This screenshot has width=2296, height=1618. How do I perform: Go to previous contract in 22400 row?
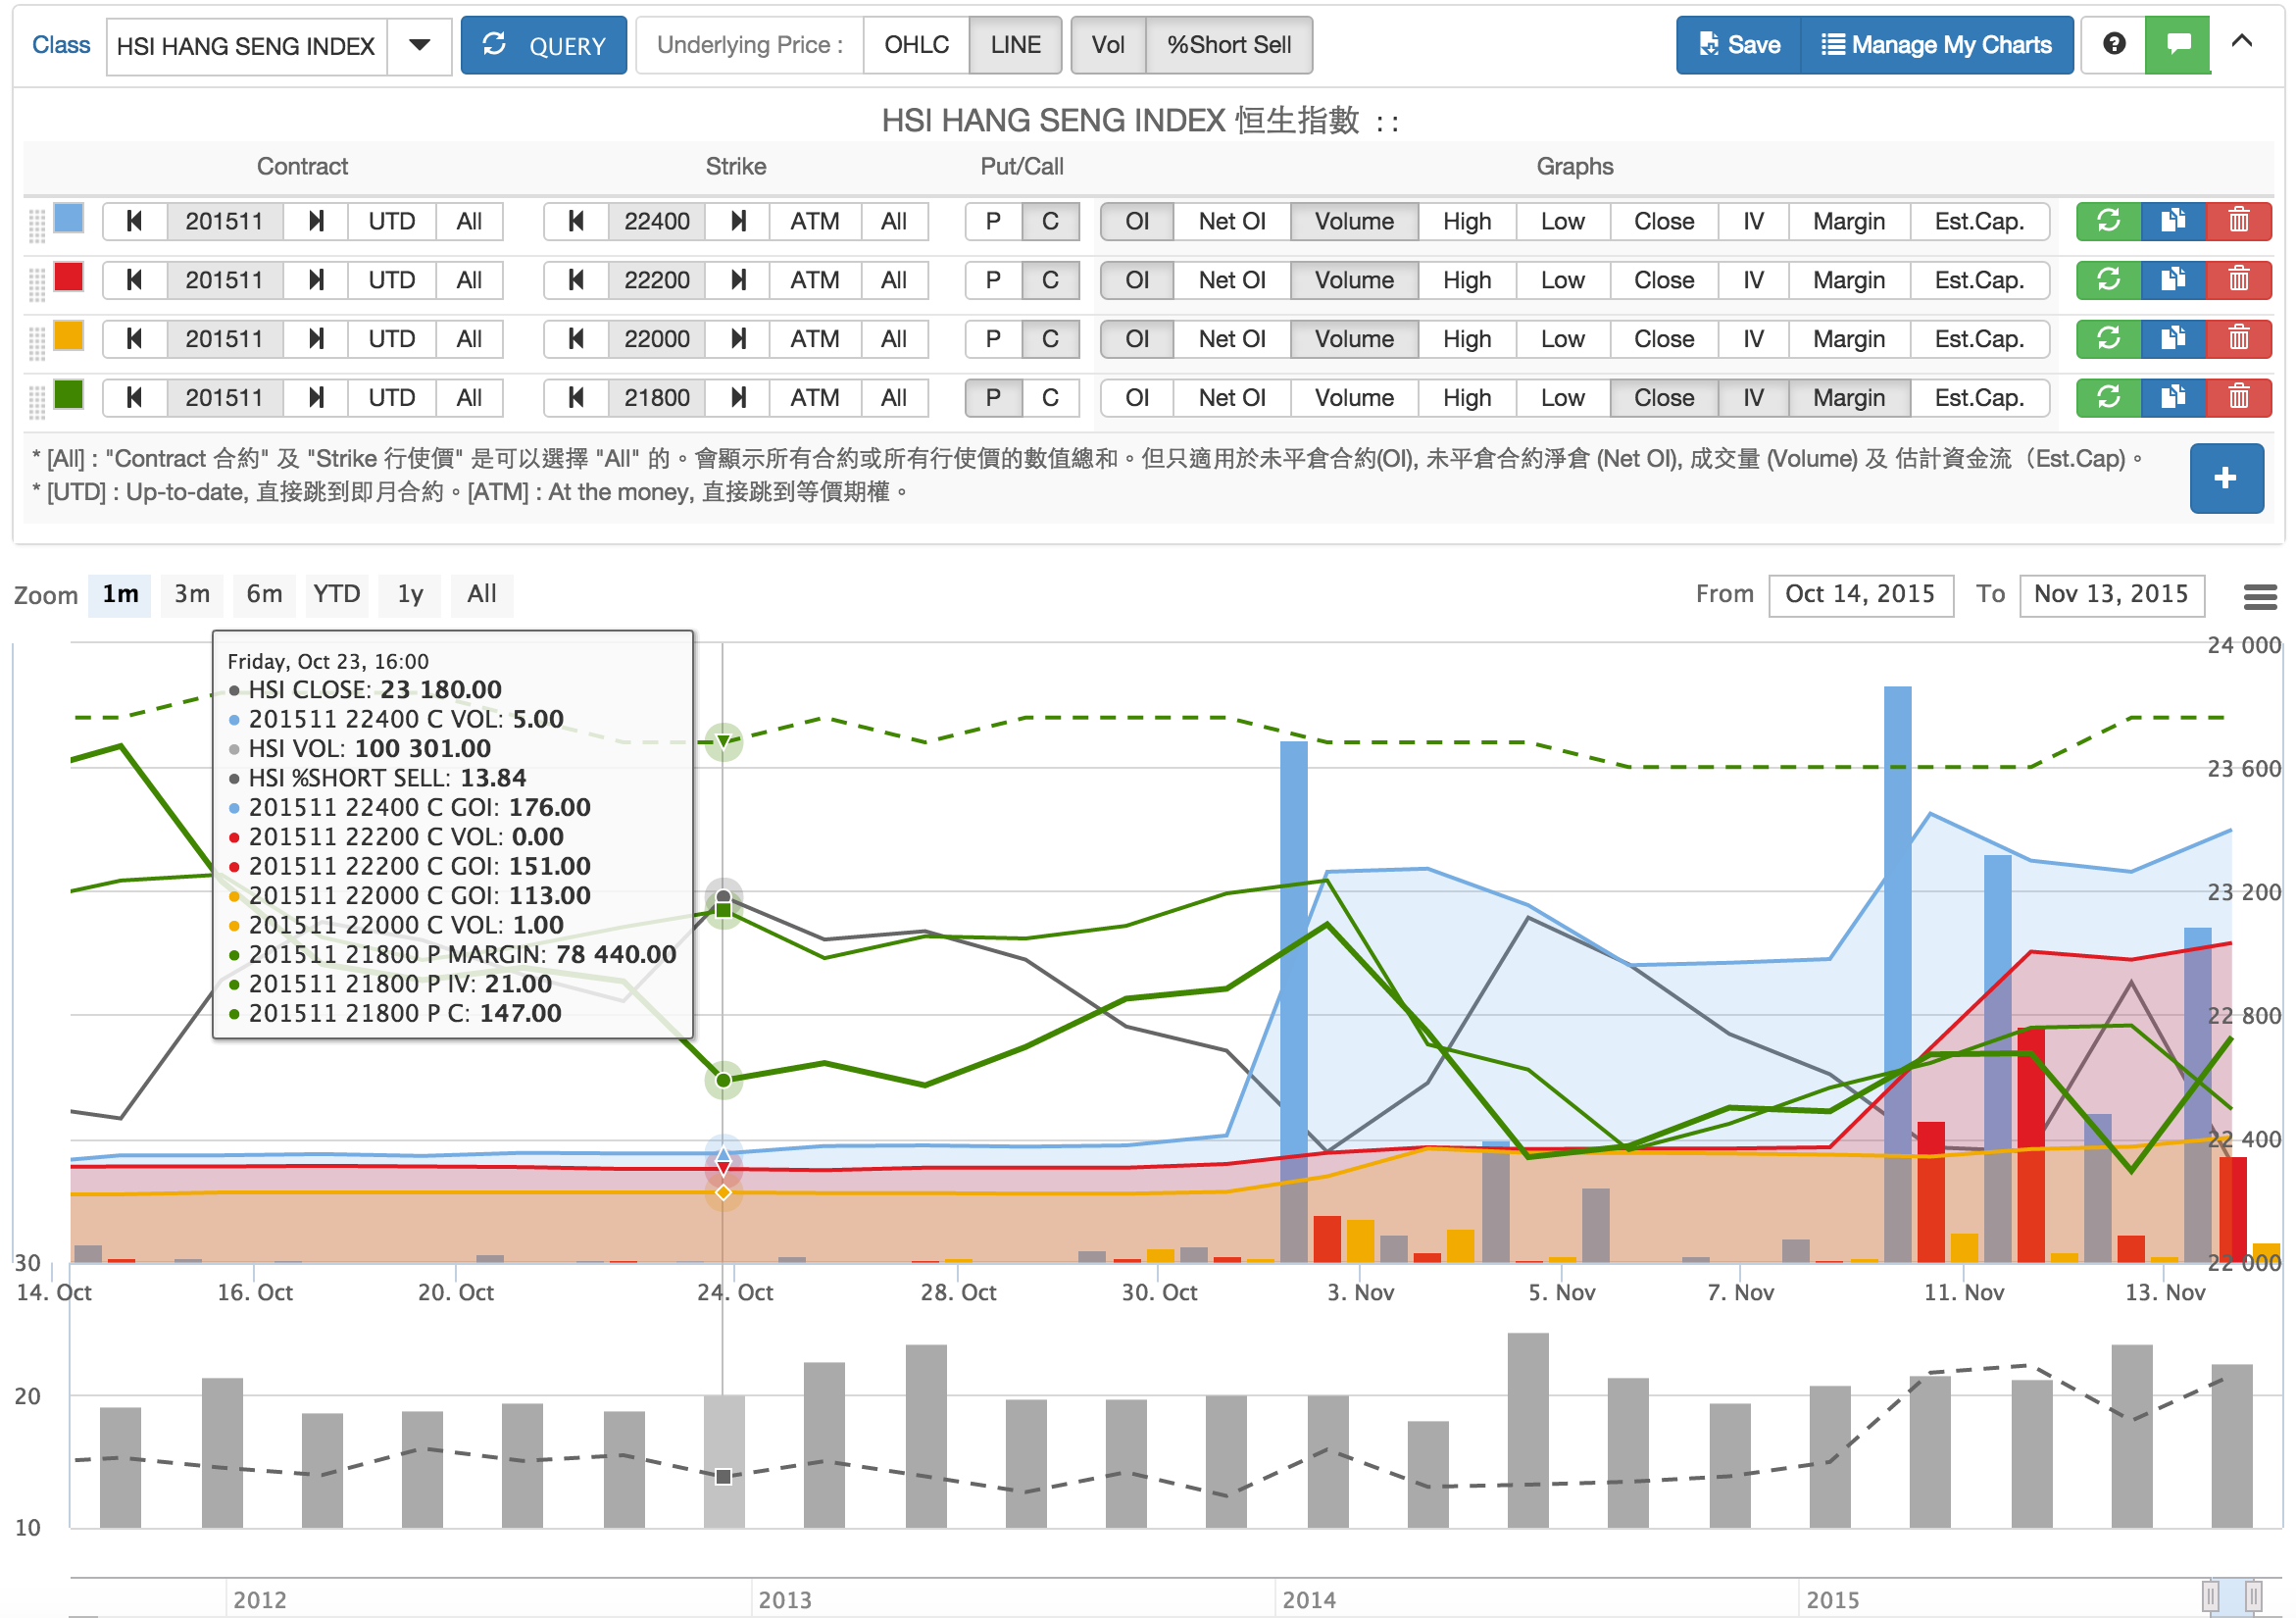tap(134, 221)
